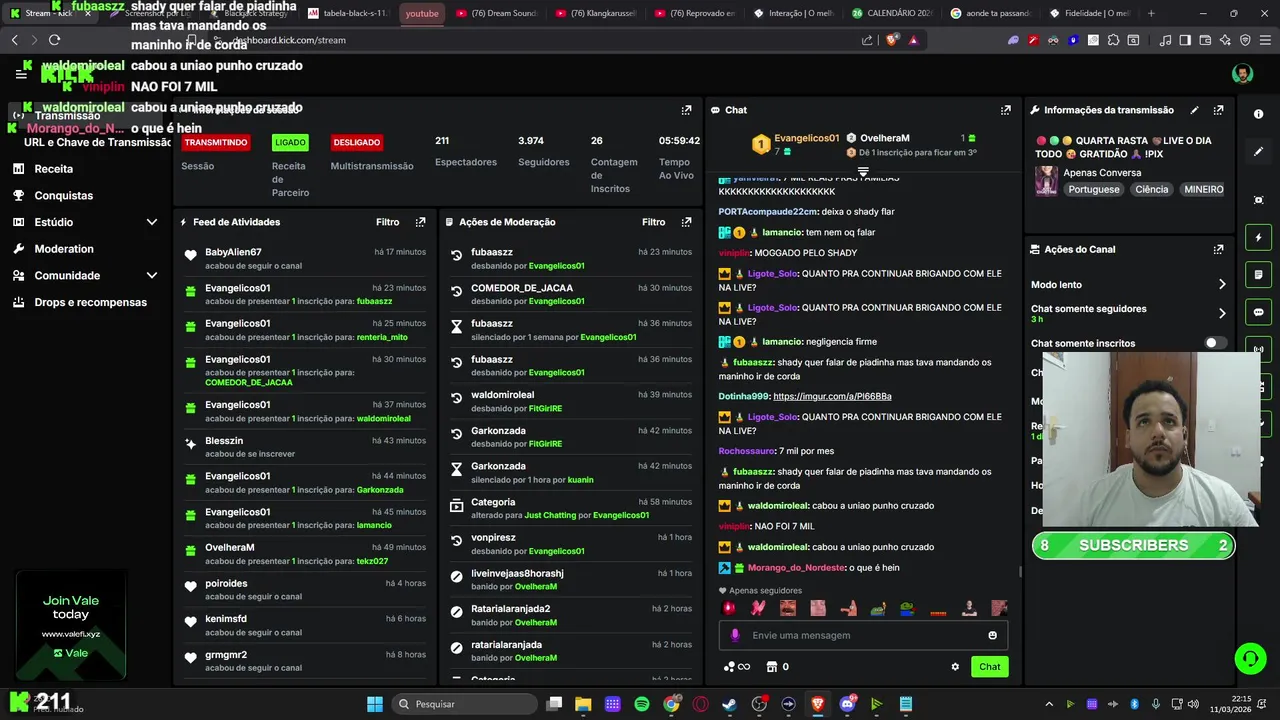
Task: Open Filtro in Ações de Moderação
Action: (653, 222)
